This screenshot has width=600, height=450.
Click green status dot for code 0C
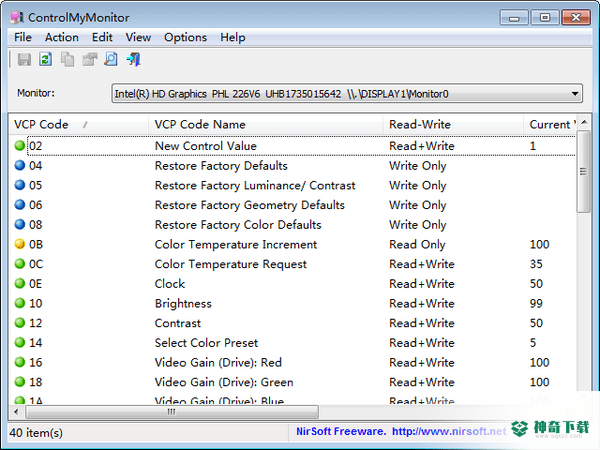(x=20, y=264)
